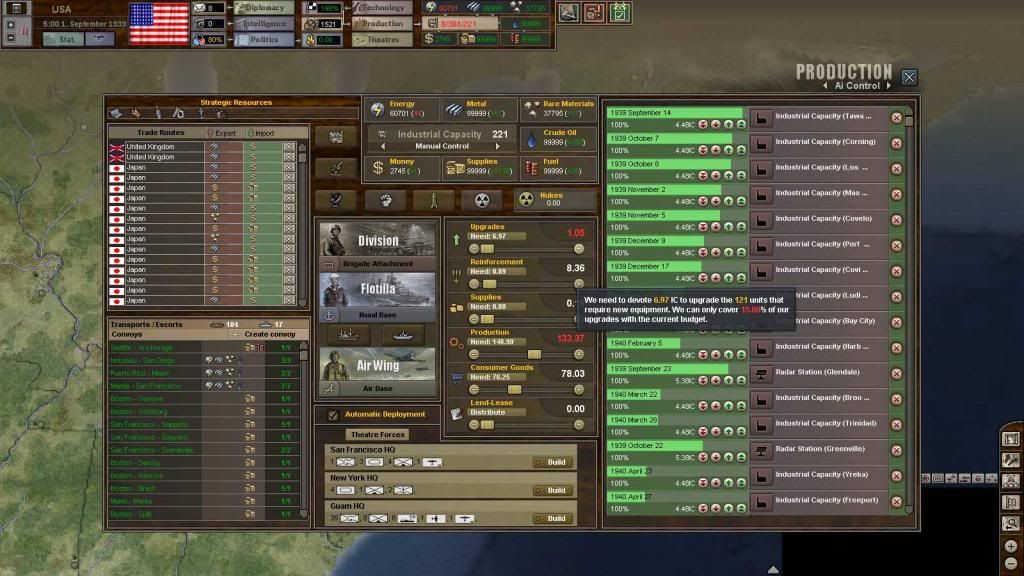Viewport: 1024px width, 576px height.
Task: Switch to previous AI Control setting
Action: tap(825, 86)
